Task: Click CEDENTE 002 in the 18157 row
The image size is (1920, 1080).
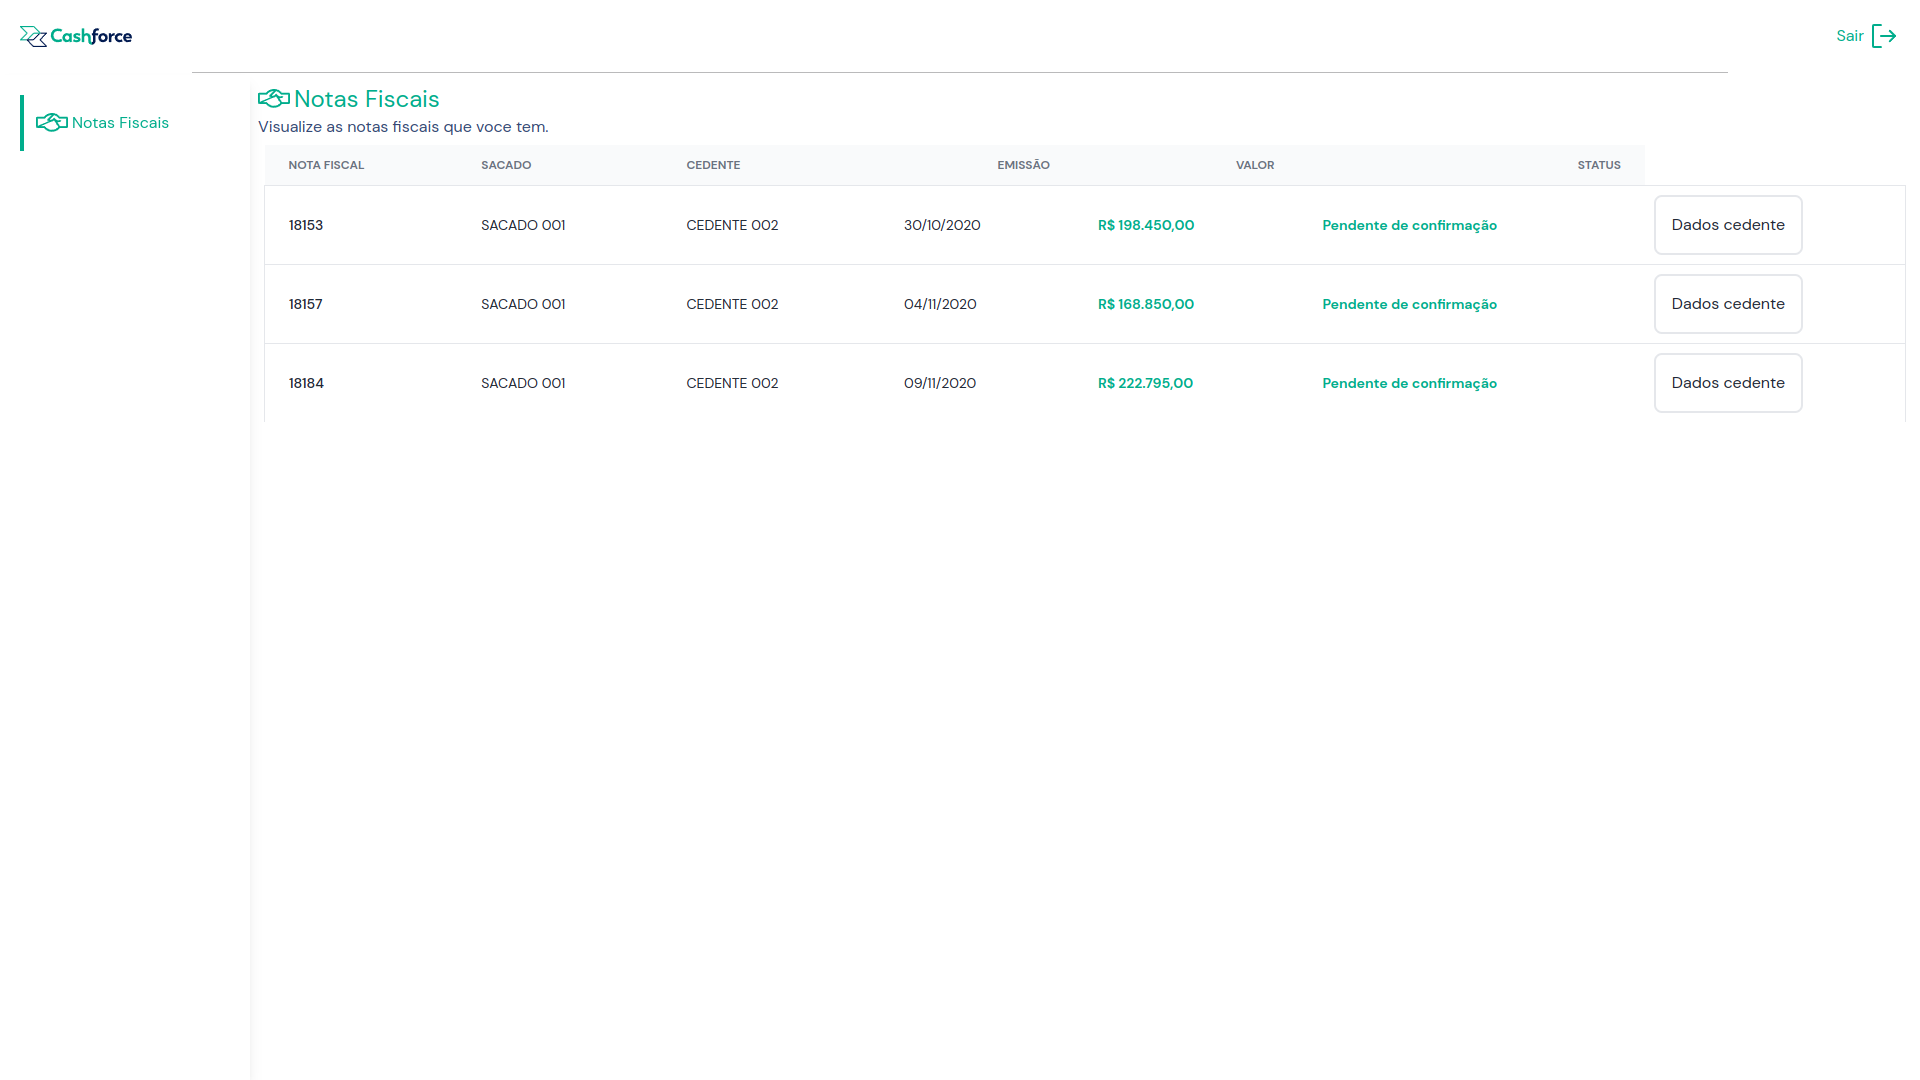Action: tap(731, 304)
